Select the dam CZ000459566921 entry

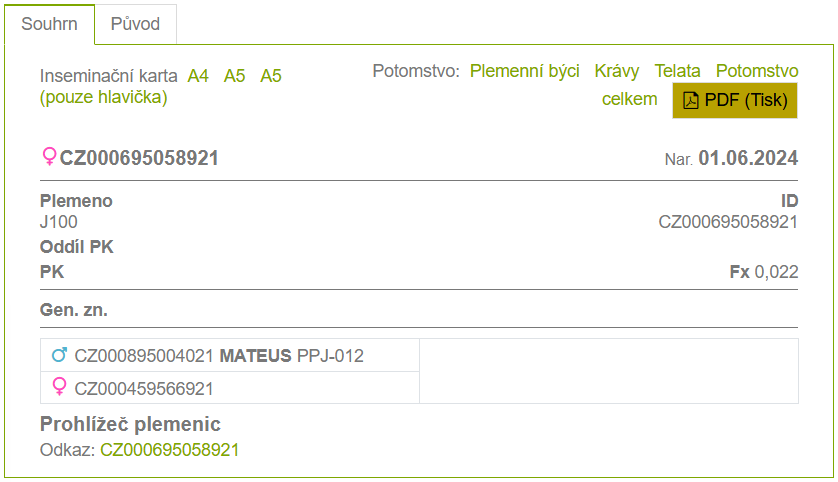click(144, 388)
